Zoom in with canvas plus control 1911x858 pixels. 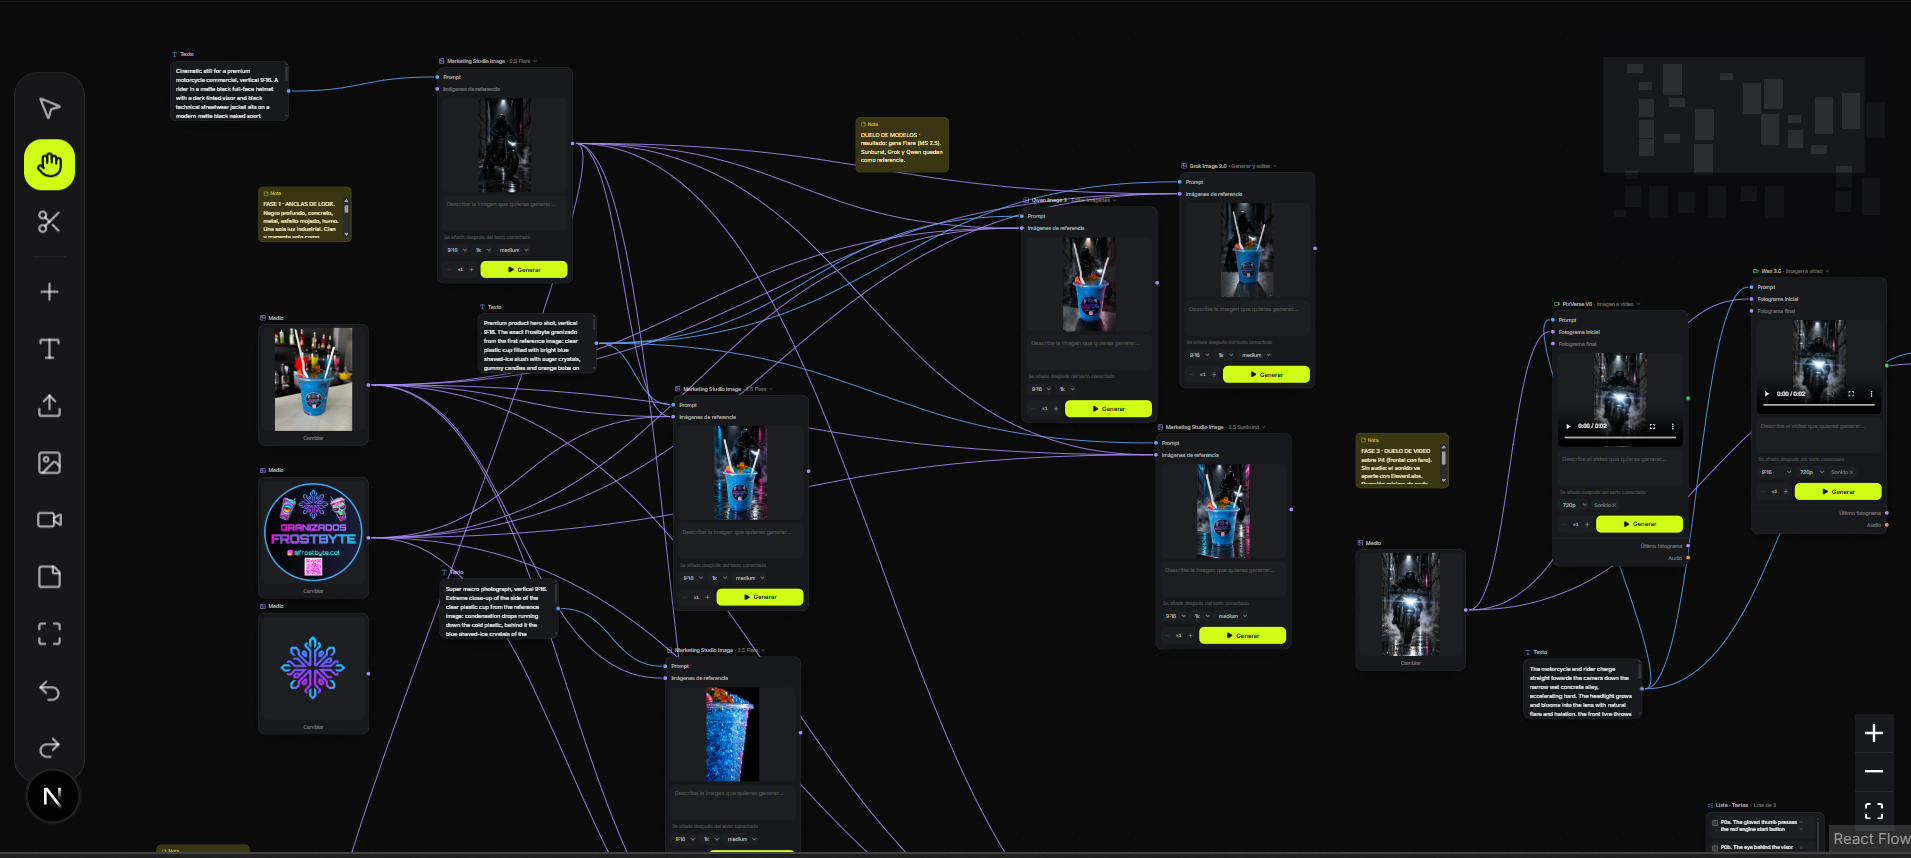coord(1874,733)
